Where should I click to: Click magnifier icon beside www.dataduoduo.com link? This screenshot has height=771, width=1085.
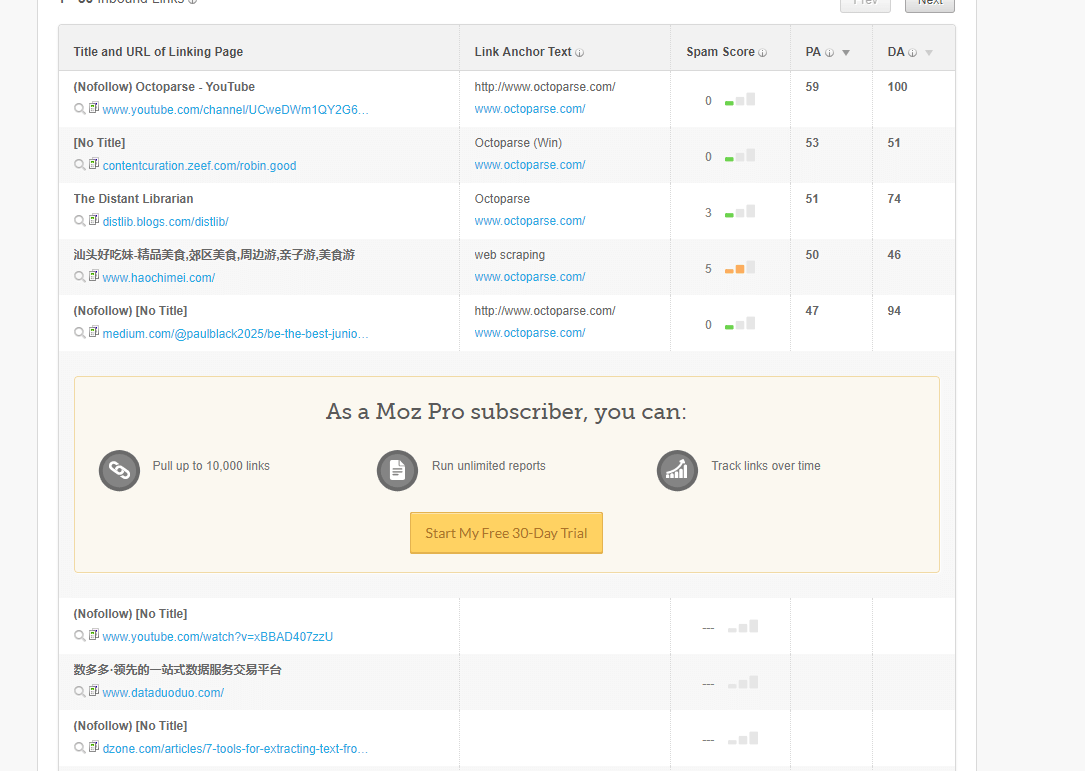point(80,692)
